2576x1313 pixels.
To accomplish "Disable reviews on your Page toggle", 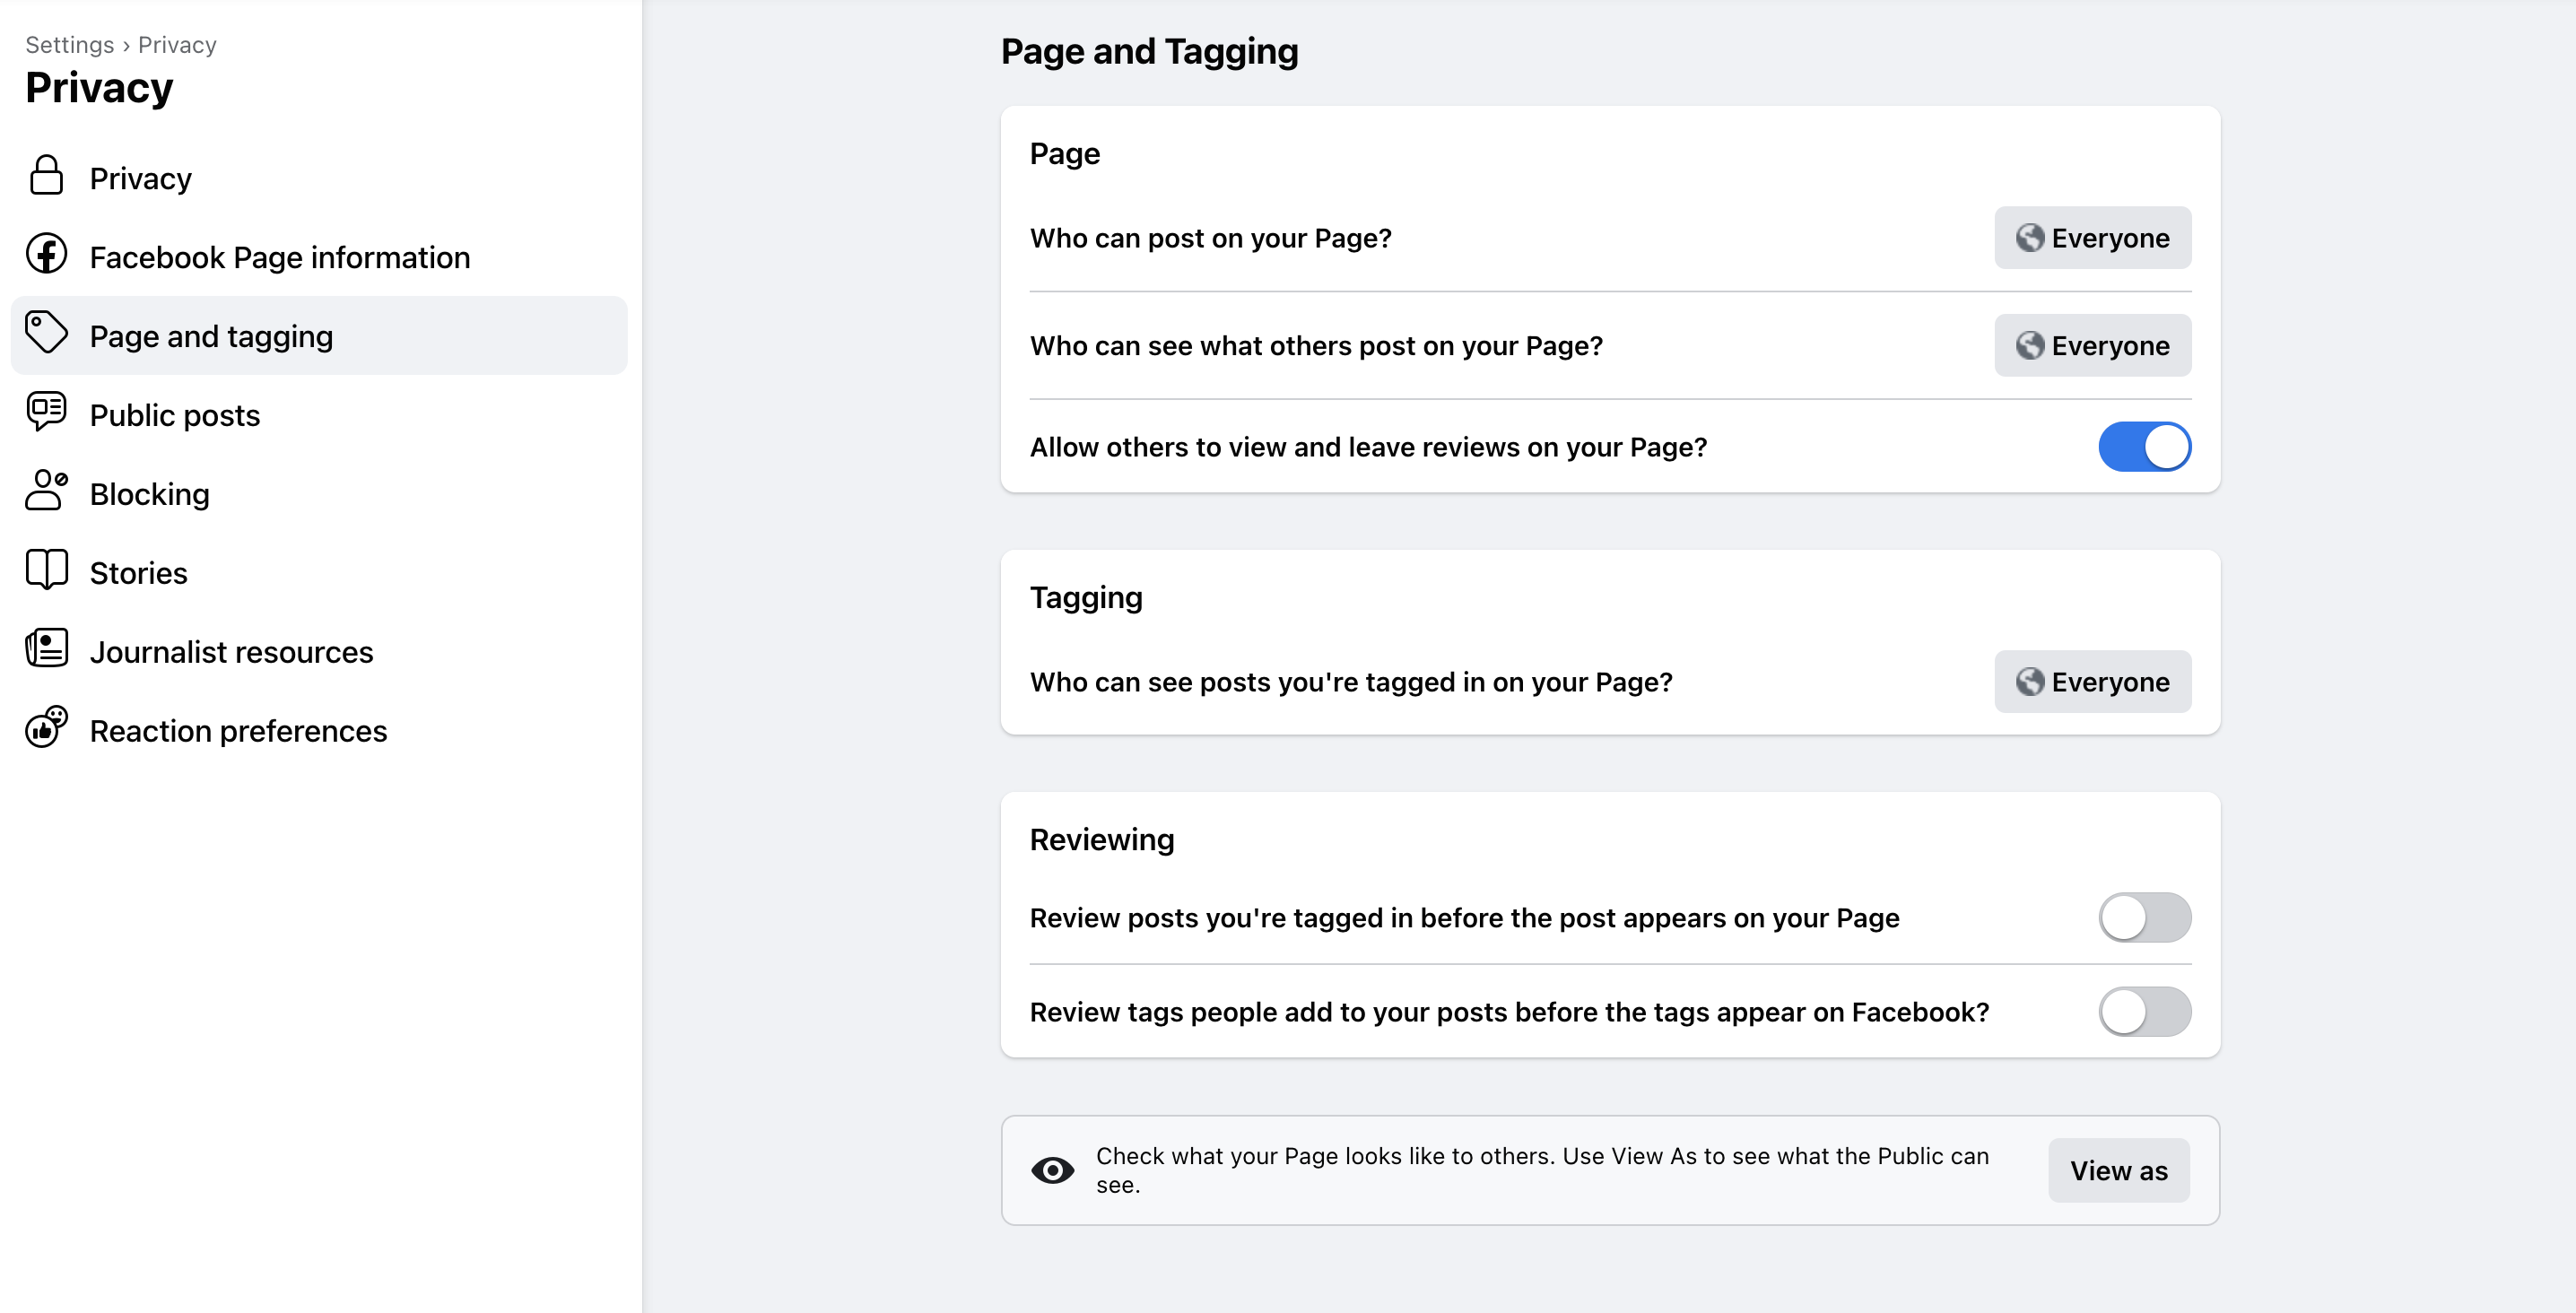I will point(2144,447).
